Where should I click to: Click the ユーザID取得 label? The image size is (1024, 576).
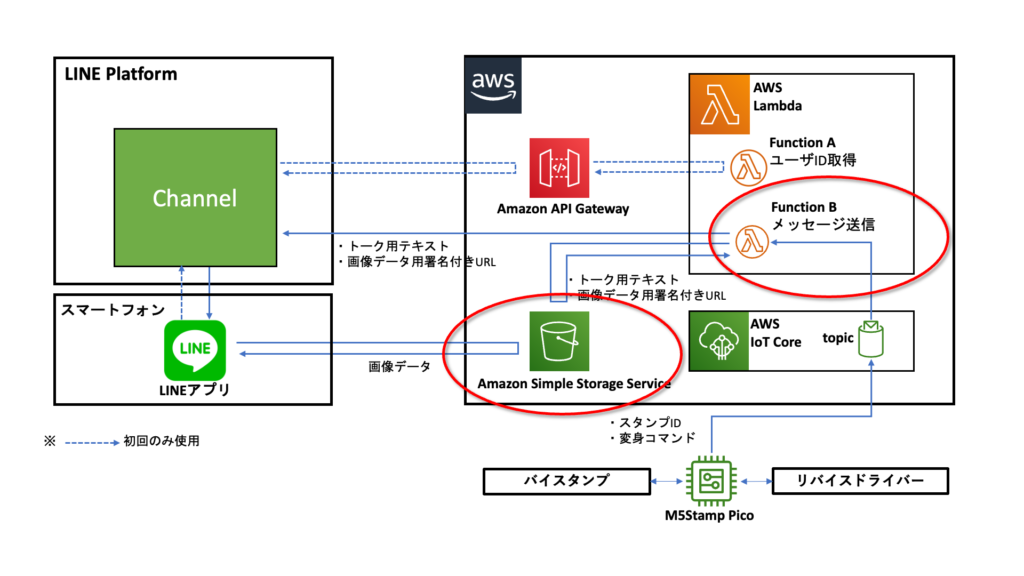(x=812, y=160)
